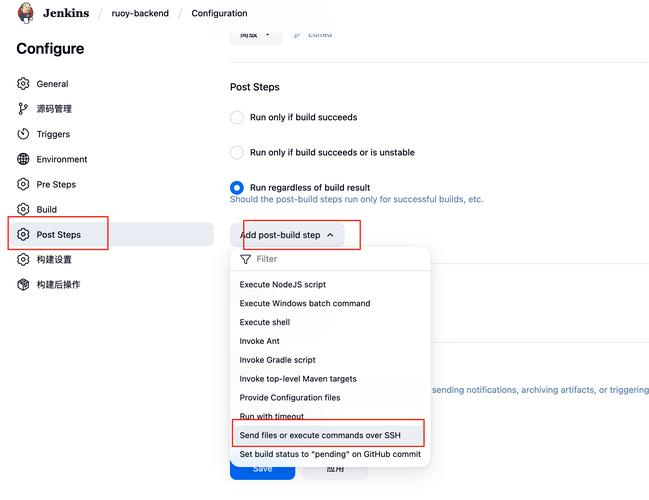Select 'Run regardless of build result' radio
This screenshot has height=500, width=649.
tap(237, 188)
